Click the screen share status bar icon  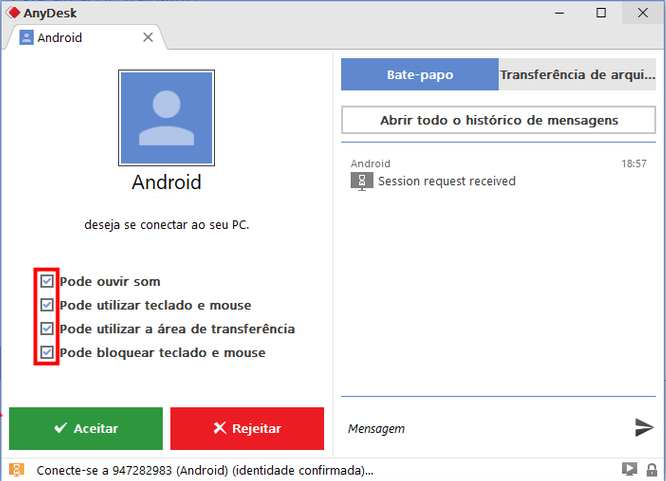pyautogui.click(x=629, y=470)
